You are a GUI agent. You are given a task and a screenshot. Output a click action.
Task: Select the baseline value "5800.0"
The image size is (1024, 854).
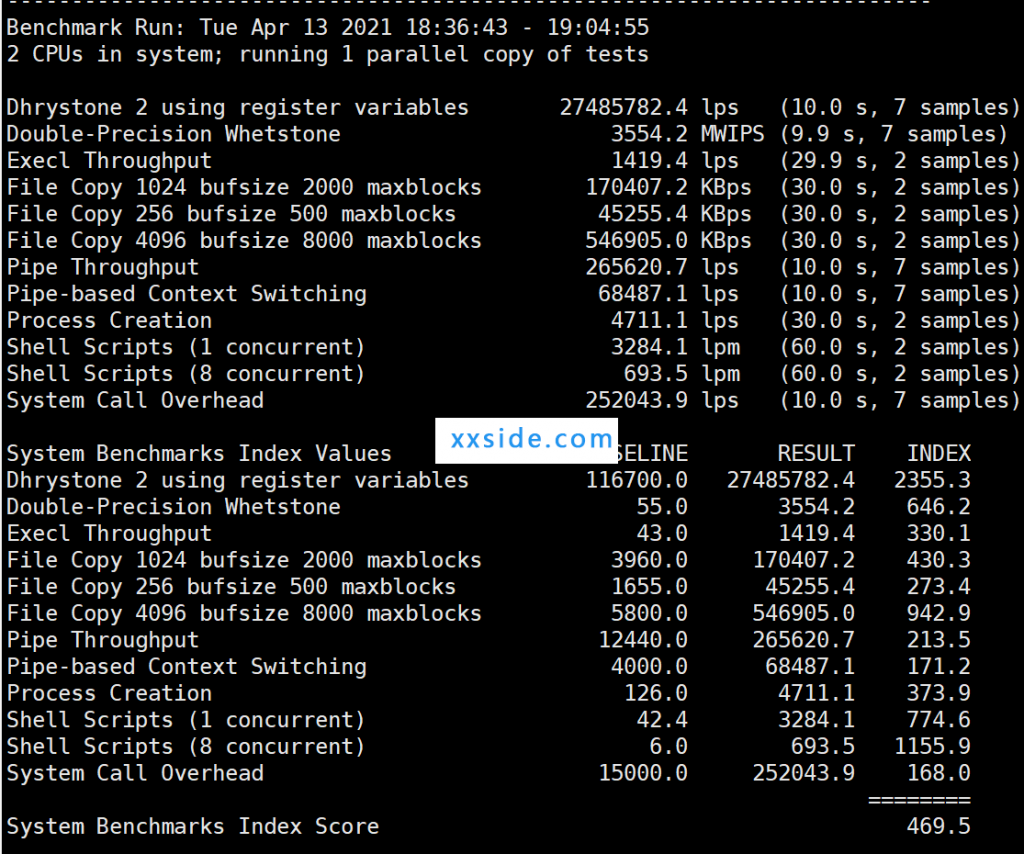(x=650, y=614)
